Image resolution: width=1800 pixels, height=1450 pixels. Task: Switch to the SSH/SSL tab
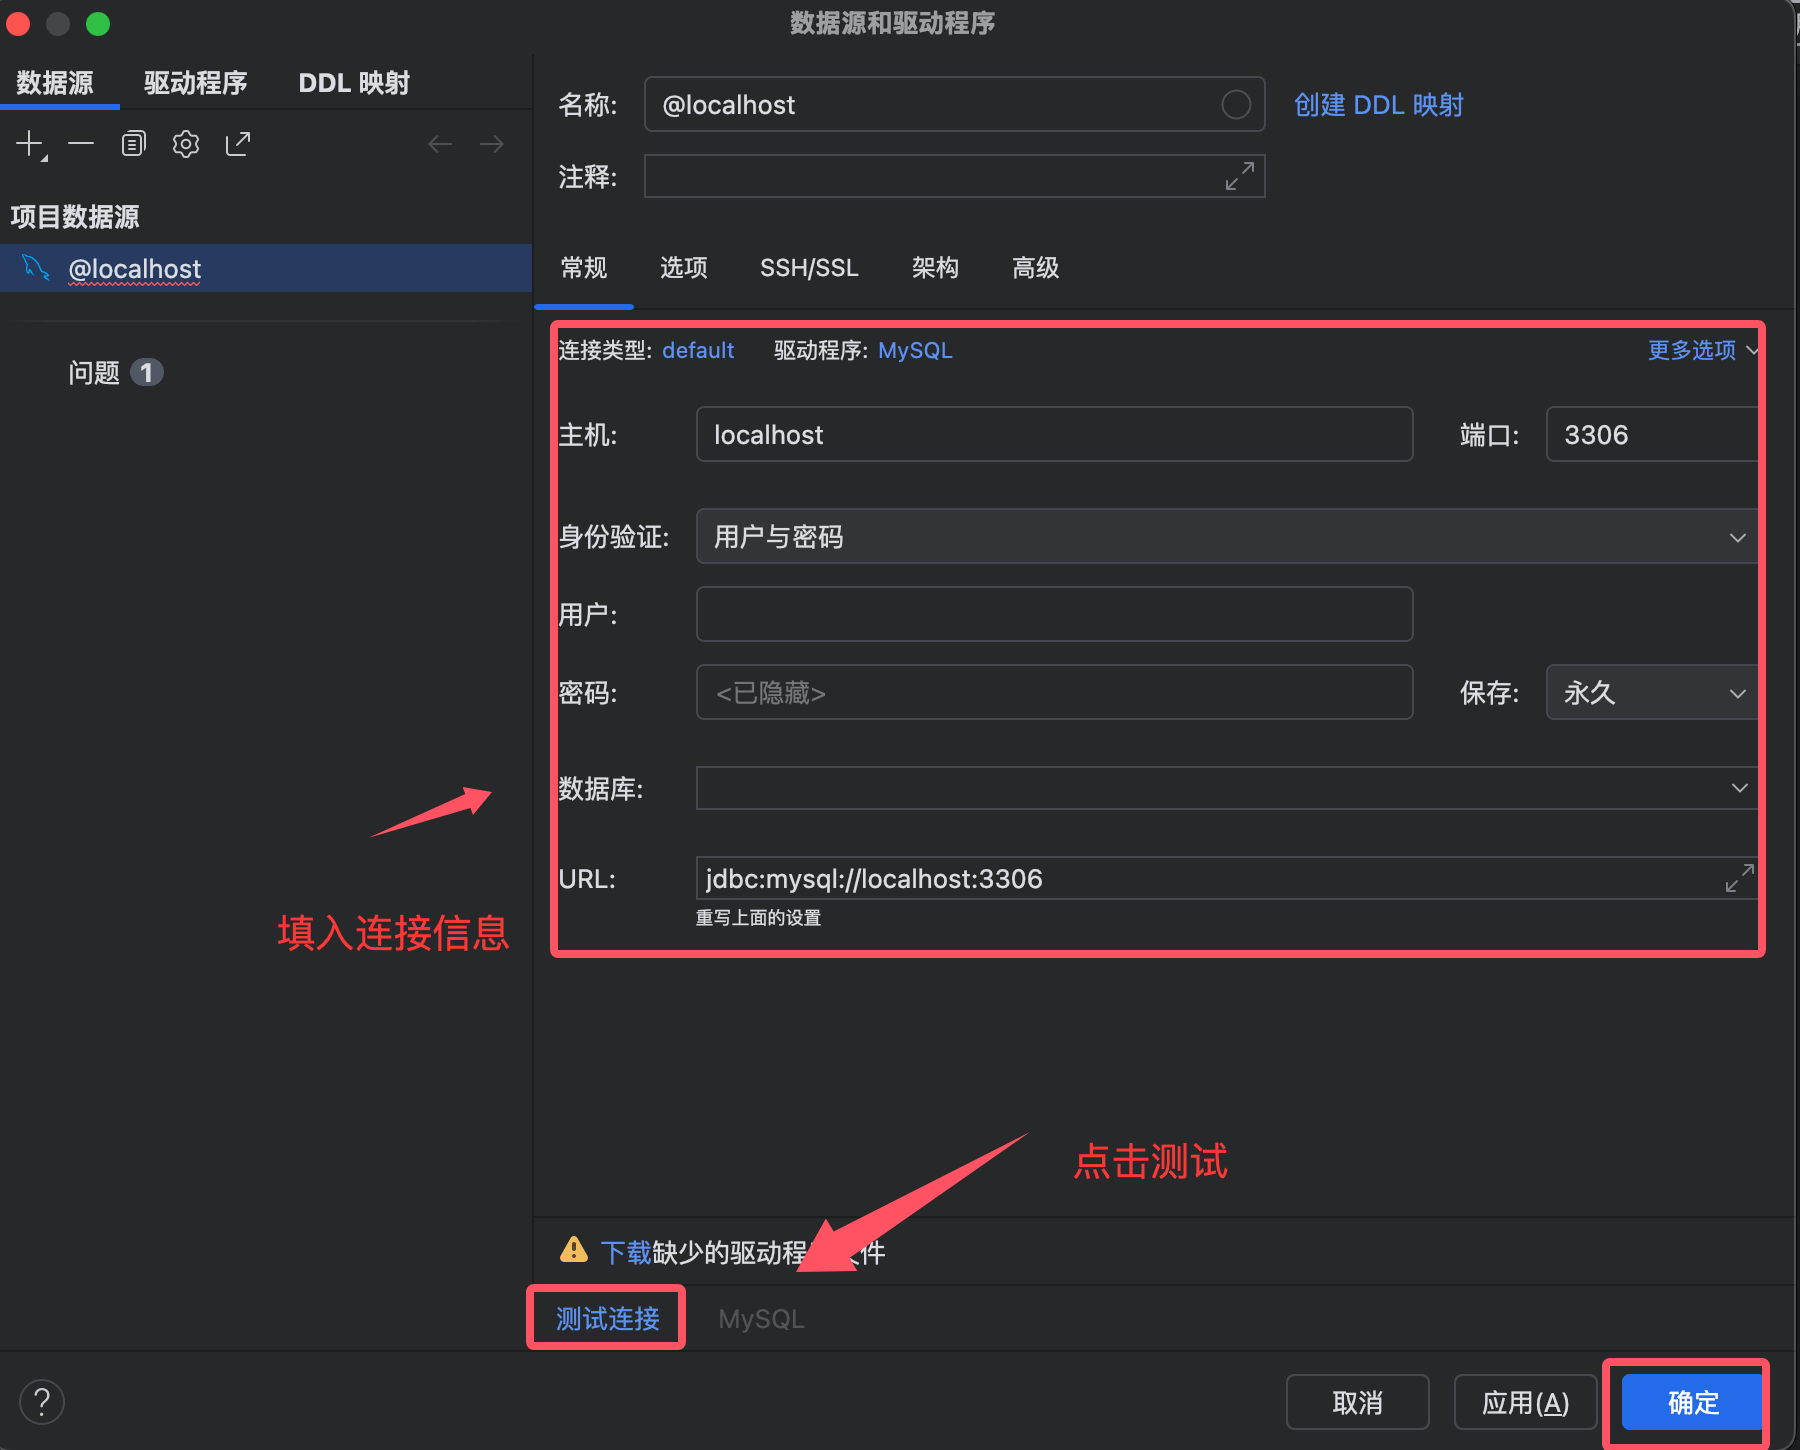(x=809, y=268)
